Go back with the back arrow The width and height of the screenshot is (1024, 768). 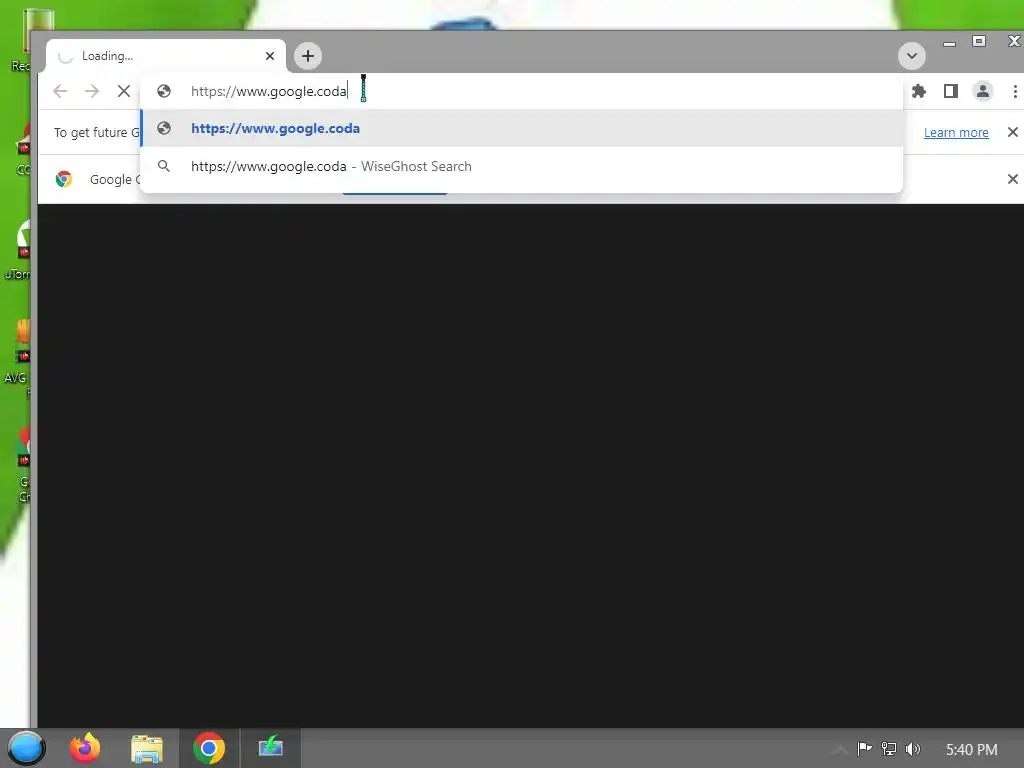point(60,91)
